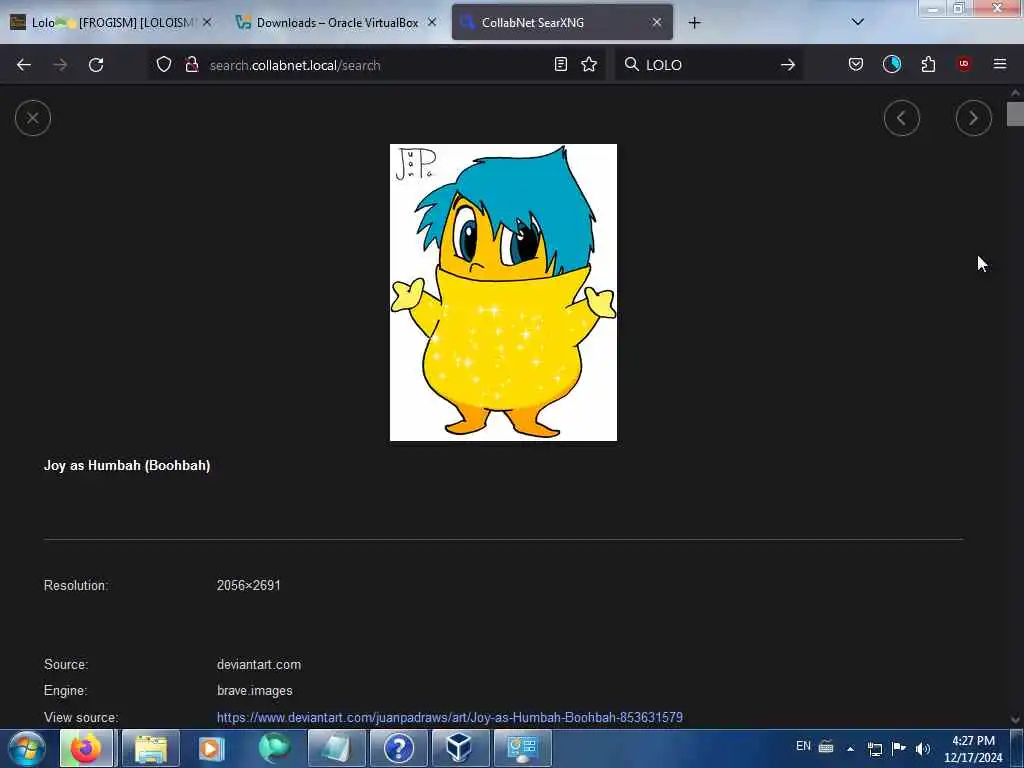Bookmark this page with star icon

[x=589, y=65]
